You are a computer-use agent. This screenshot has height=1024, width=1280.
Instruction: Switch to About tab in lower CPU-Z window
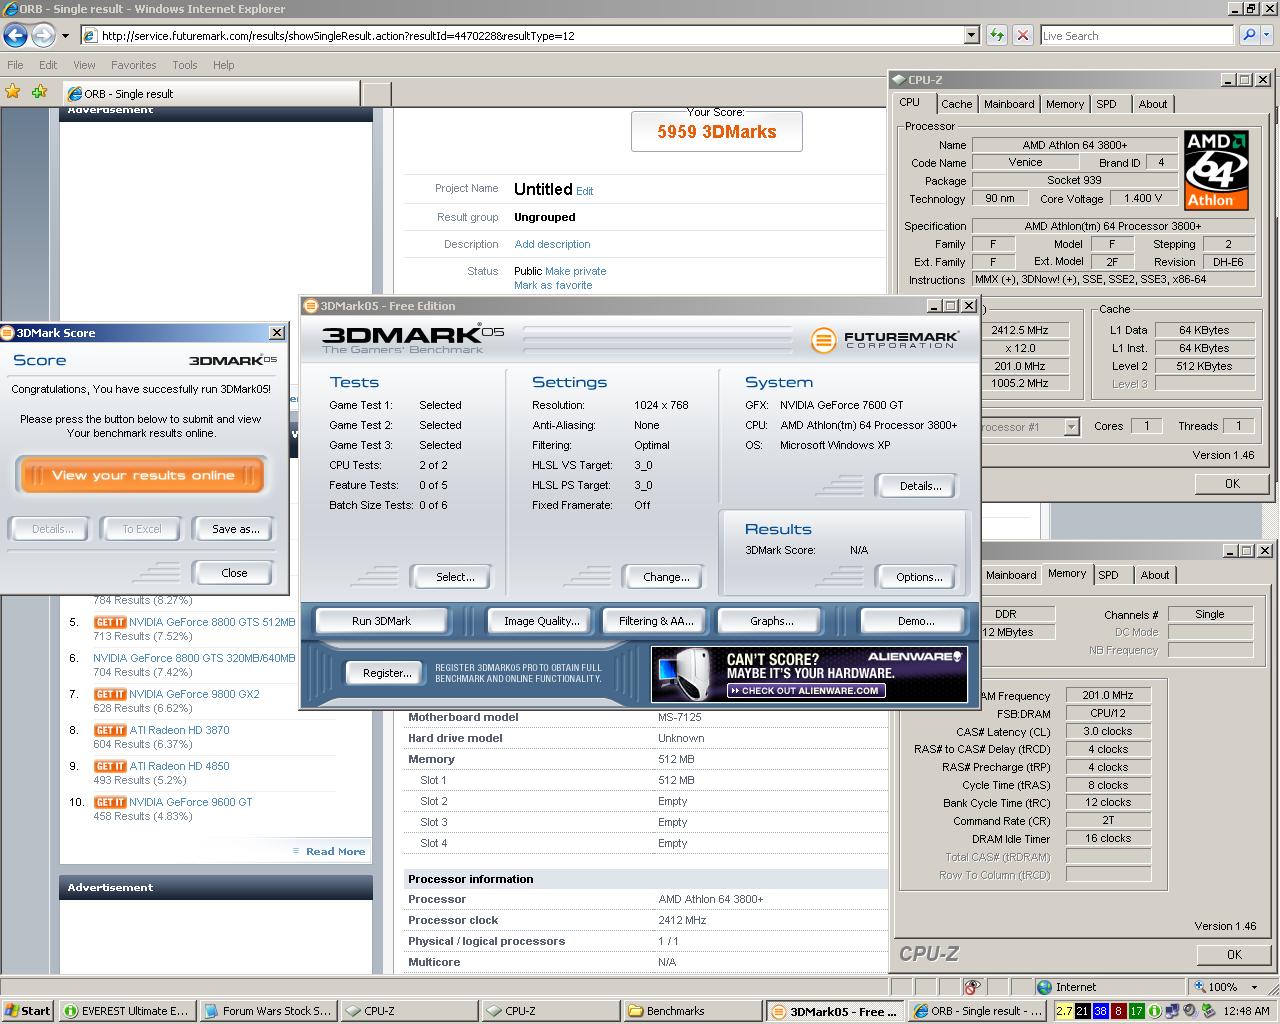[x=1155, y=575]
